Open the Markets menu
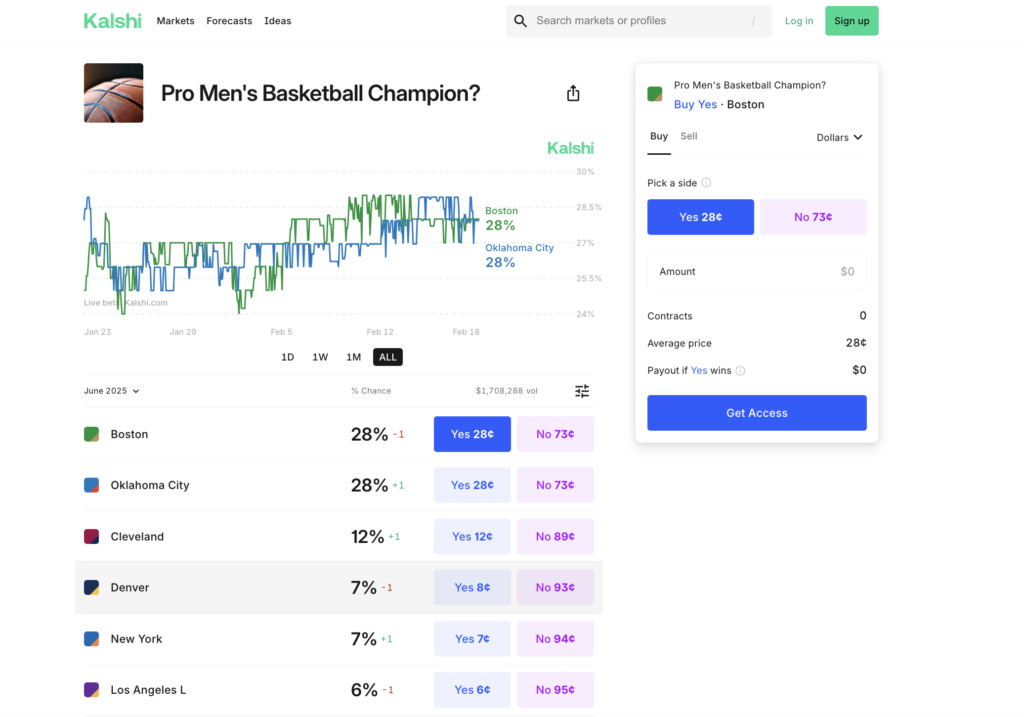 click(176, 21)
